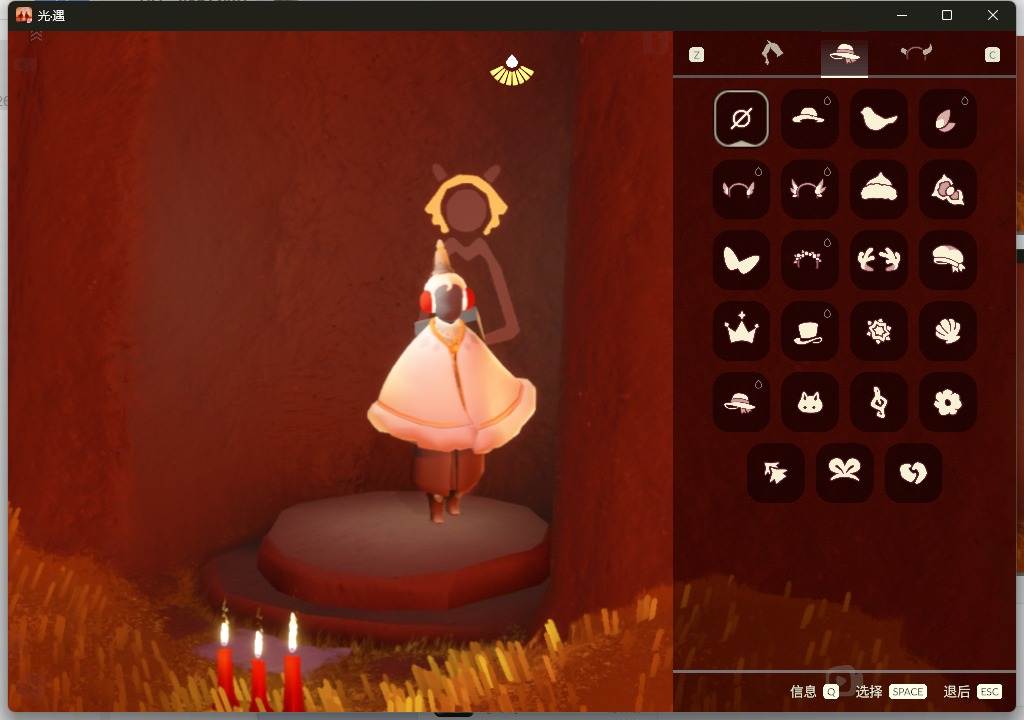Choose the swirl cream-shaped hat

tap(878, 189)
